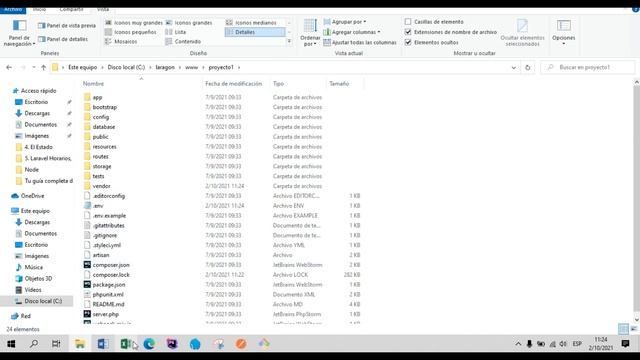Go back with the back arrow
Screen dimensions: 640x360
tap(9, 67)
